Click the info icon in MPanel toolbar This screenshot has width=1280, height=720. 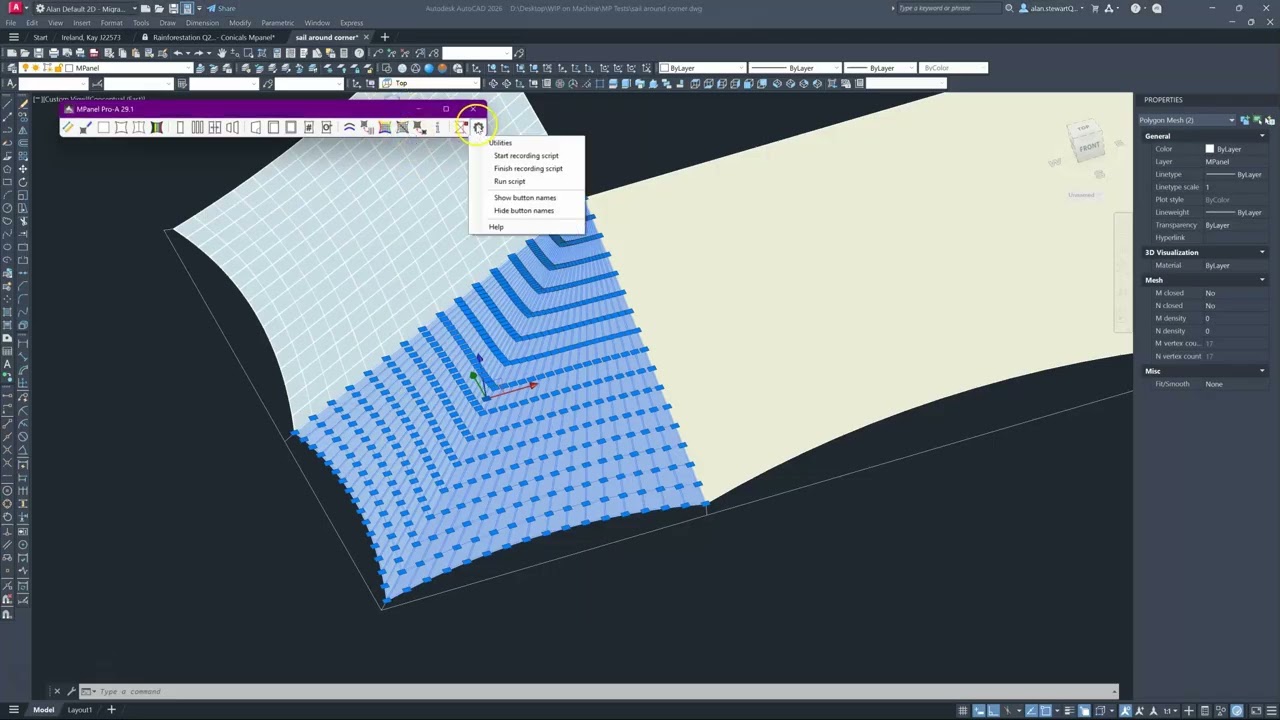pos(437,127)
